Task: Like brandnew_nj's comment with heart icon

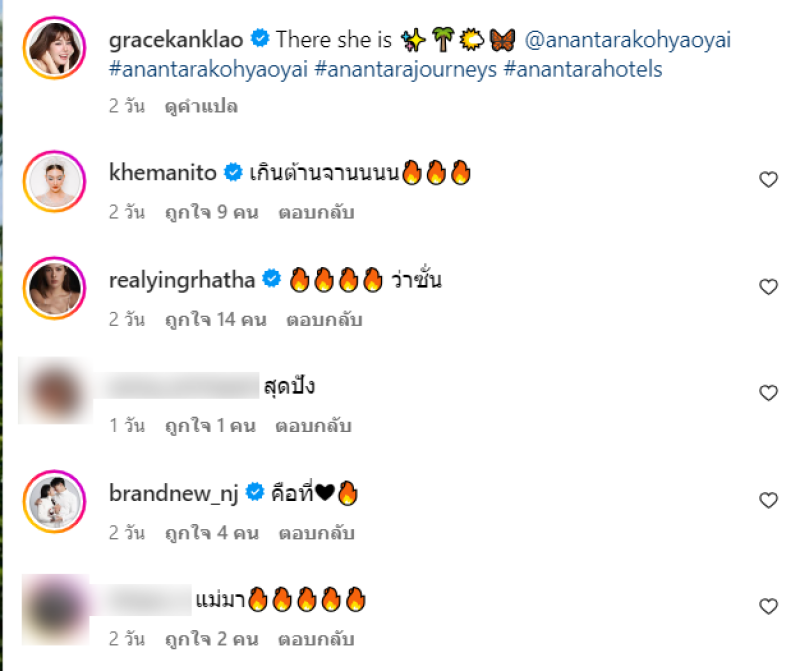Action: pyautogui.click(x=768, y=500)
